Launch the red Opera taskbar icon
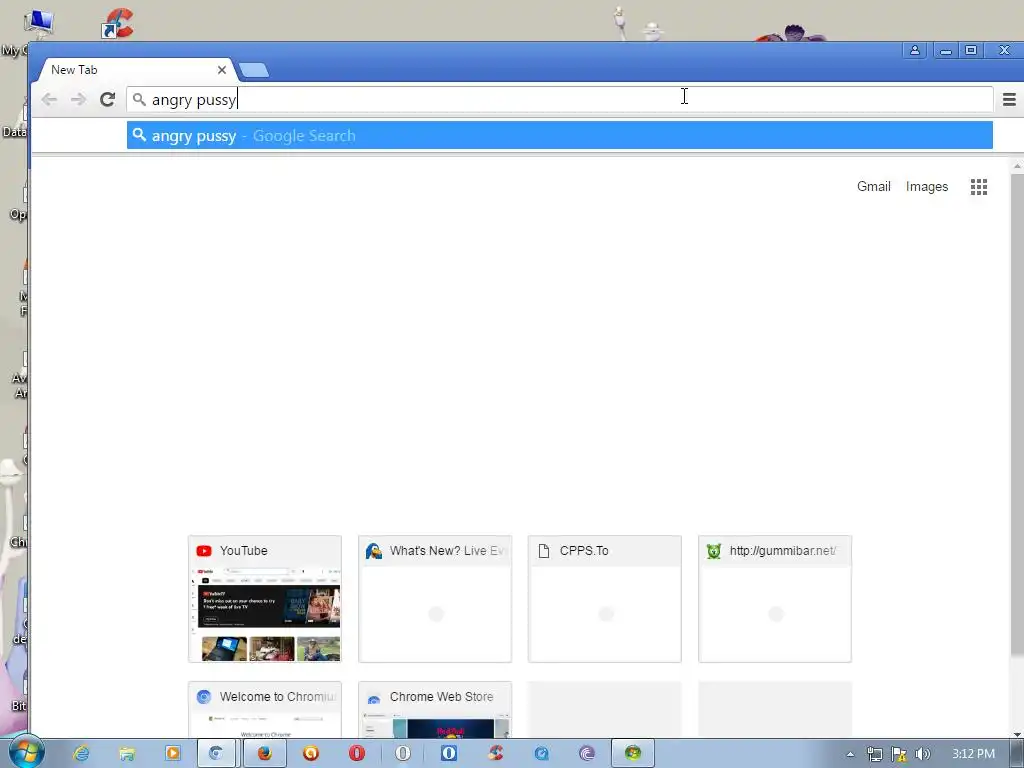1024x768 pixels. point(357,754)
